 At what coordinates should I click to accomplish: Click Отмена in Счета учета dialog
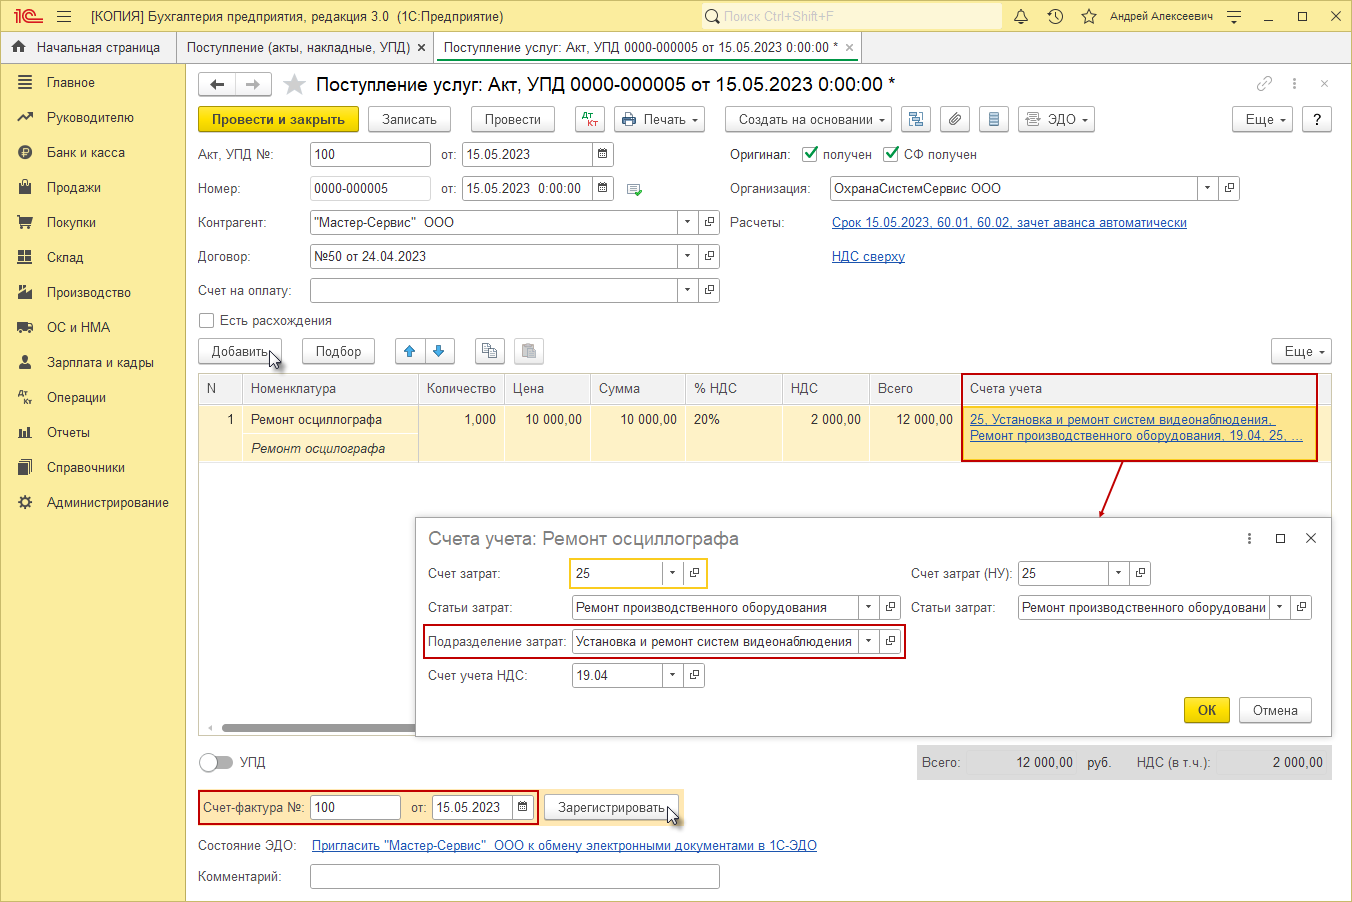[1275, 710]
